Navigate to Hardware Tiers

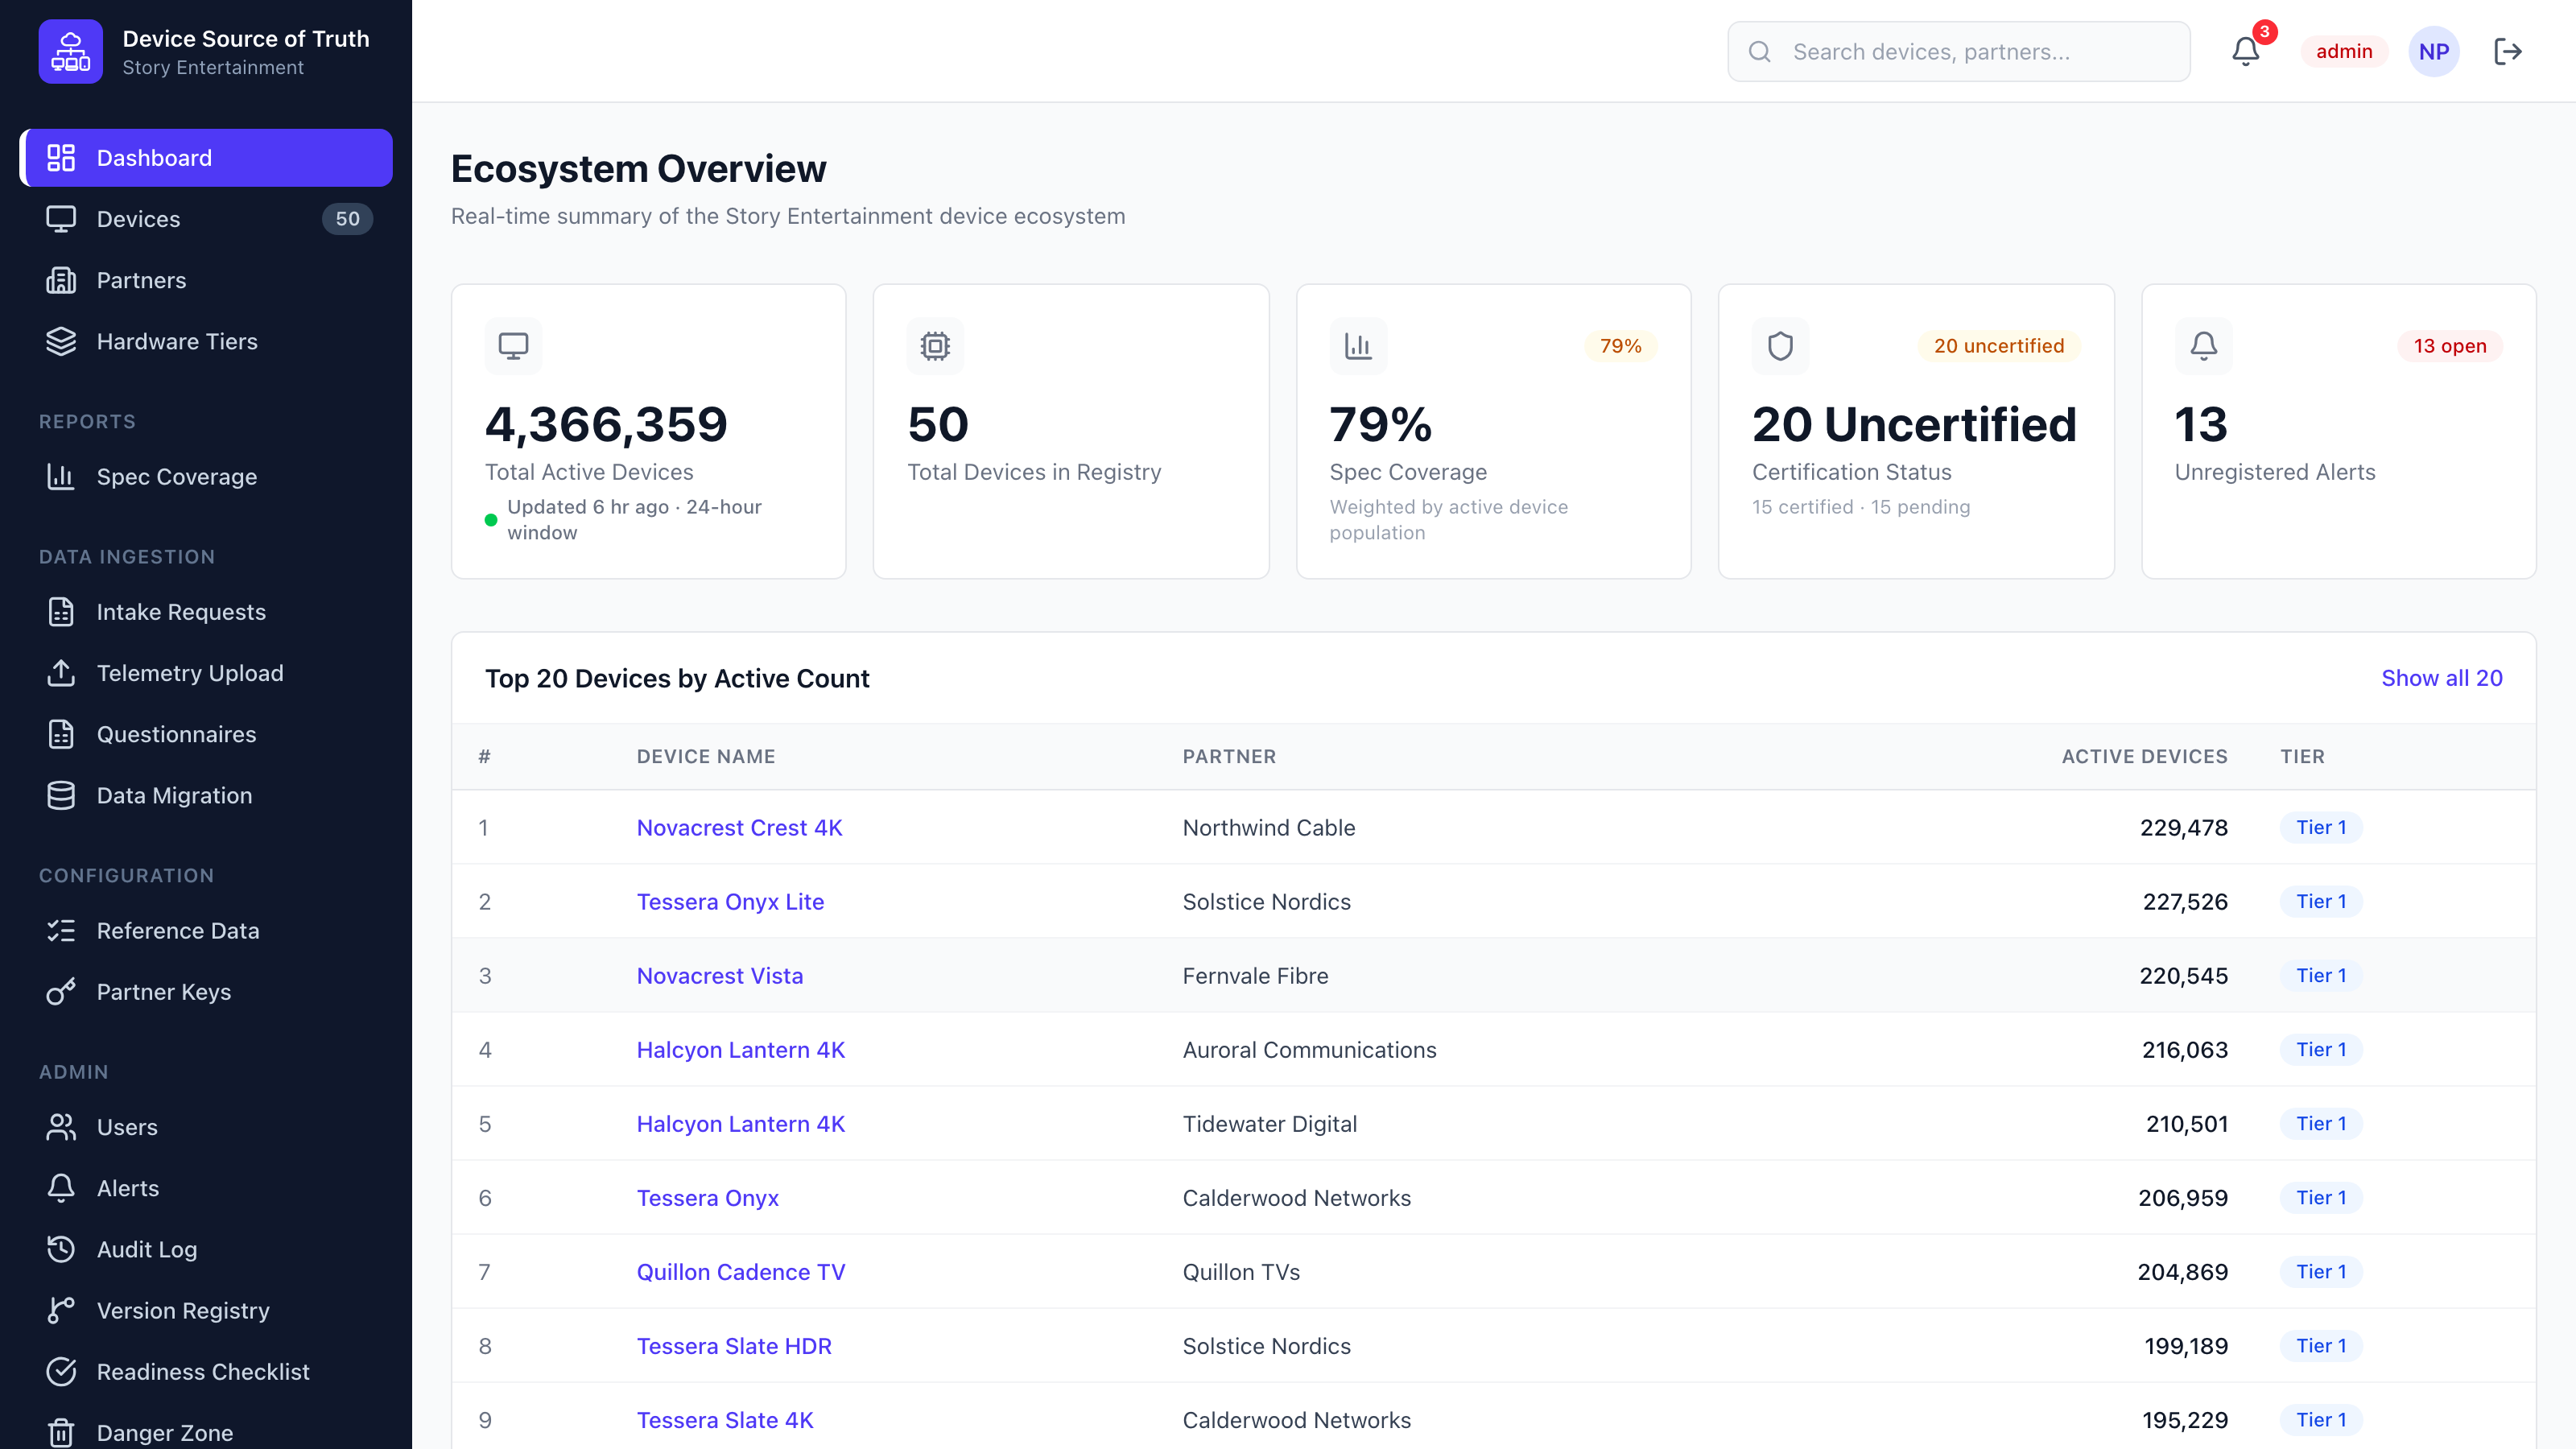pyautogui.click(x=206, y=341)
